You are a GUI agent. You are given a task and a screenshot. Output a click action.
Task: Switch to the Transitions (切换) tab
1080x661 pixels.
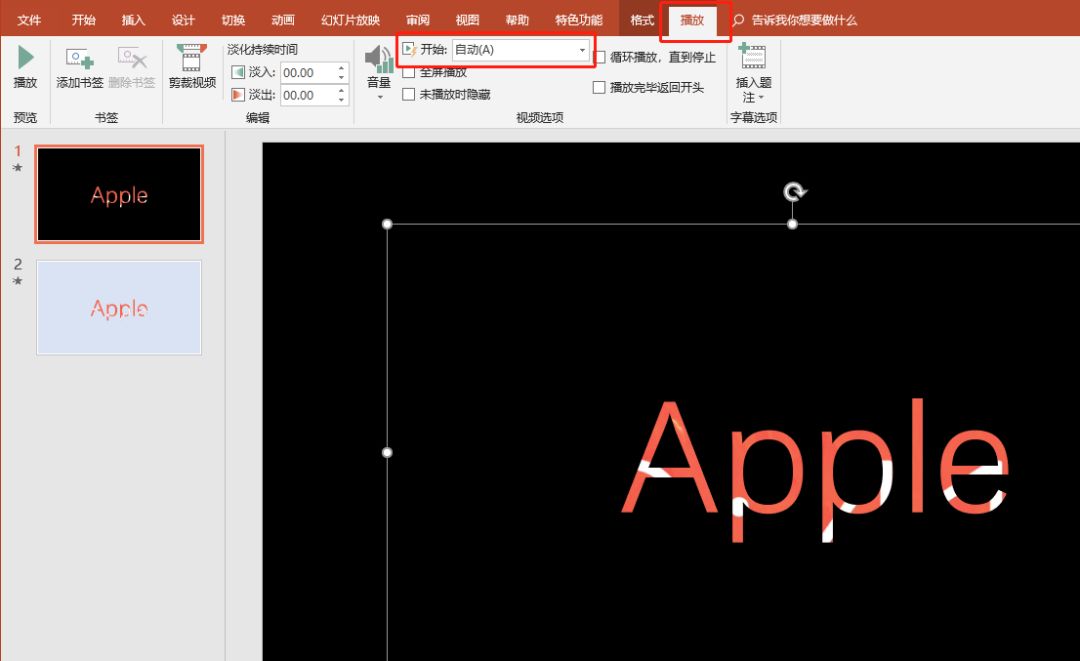point(233,20)
